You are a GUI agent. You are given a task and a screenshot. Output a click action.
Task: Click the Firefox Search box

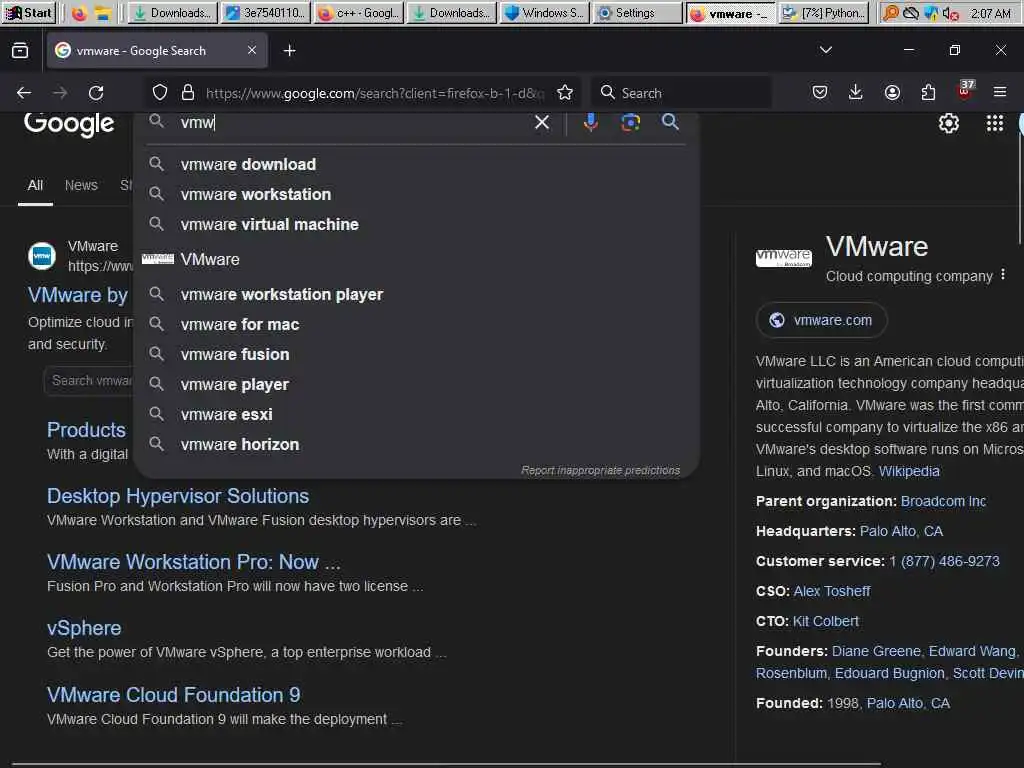(x=680, y=93)
